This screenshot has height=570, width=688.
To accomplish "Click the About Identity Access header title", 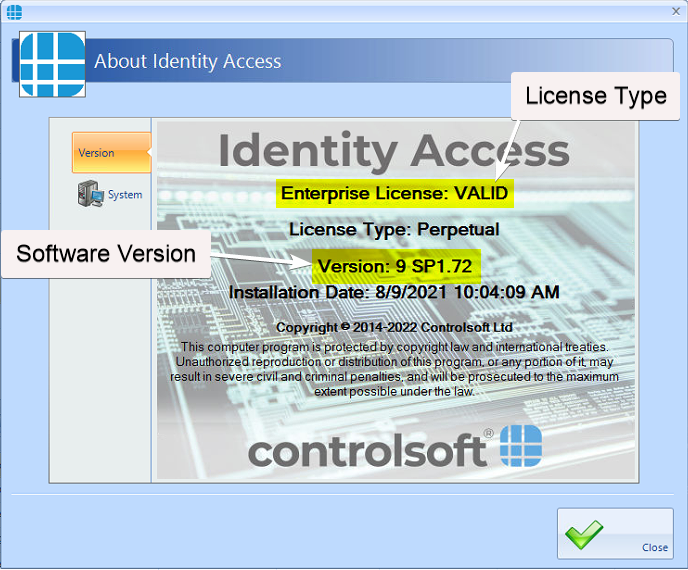I will pyautogui.click(x=188, y=61).
